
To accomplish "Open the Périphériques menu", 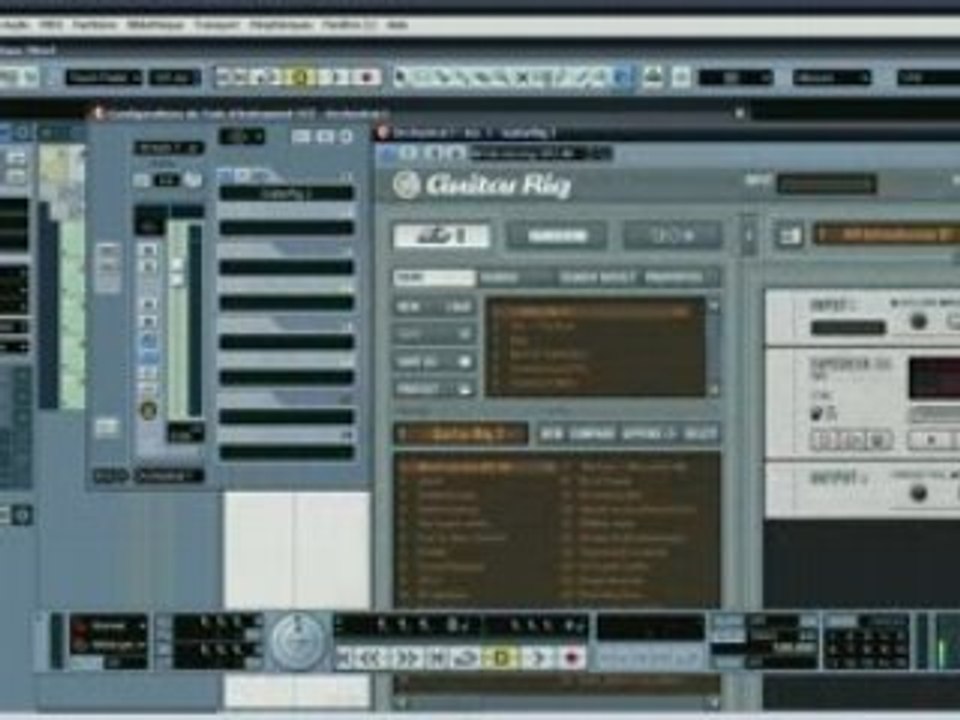I will click(x=281, y=24).
